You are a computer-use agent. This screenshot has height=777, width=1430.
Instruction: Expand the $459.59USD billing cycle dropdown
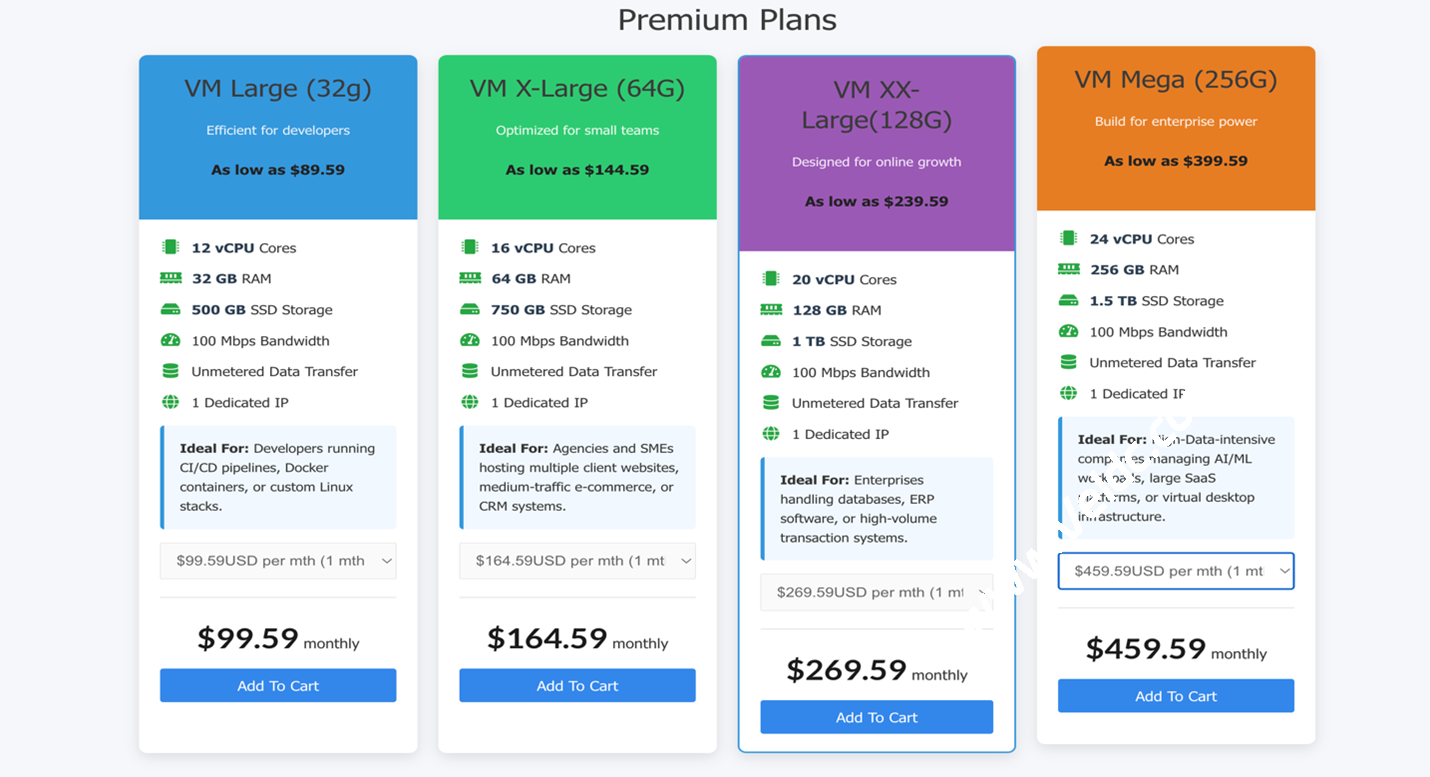(x=1175, y=571)
